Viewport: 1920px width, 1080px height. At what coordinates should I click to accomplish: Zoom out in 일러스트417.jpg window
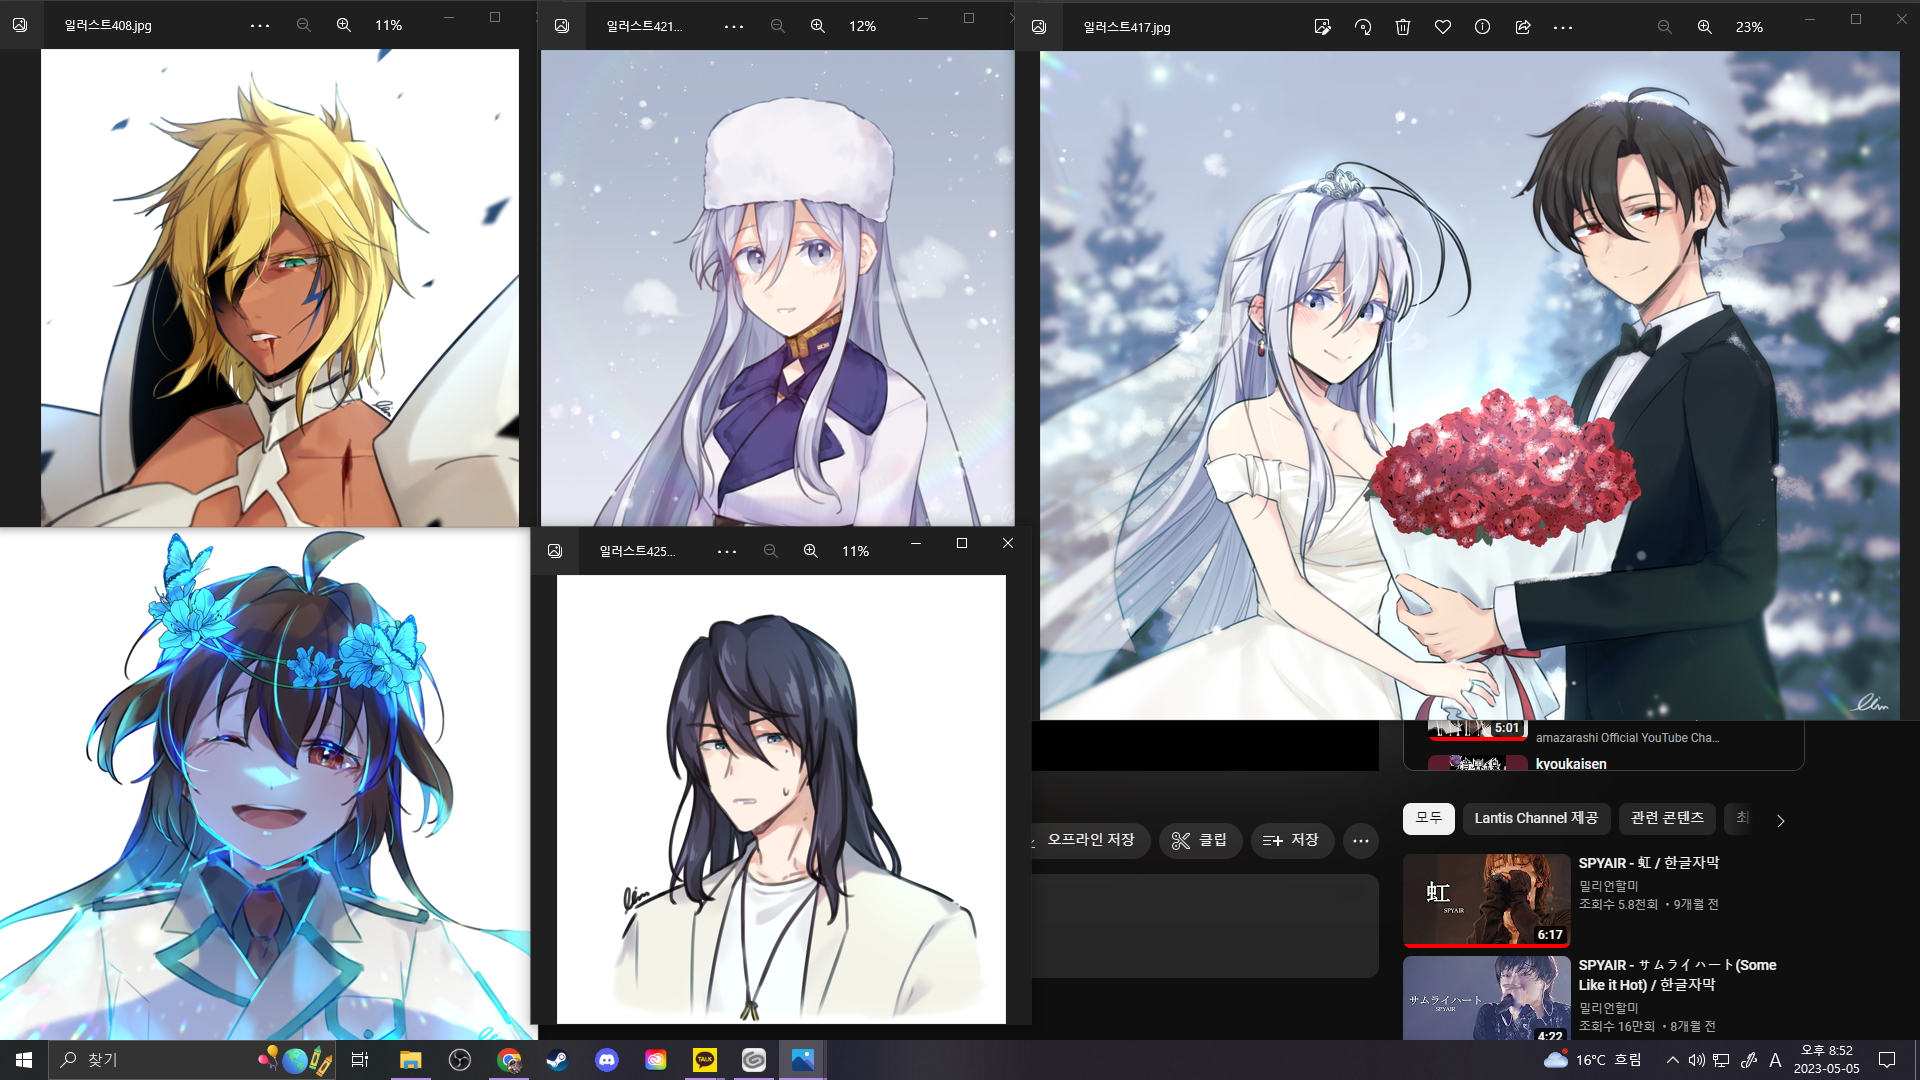[1664, 27]
